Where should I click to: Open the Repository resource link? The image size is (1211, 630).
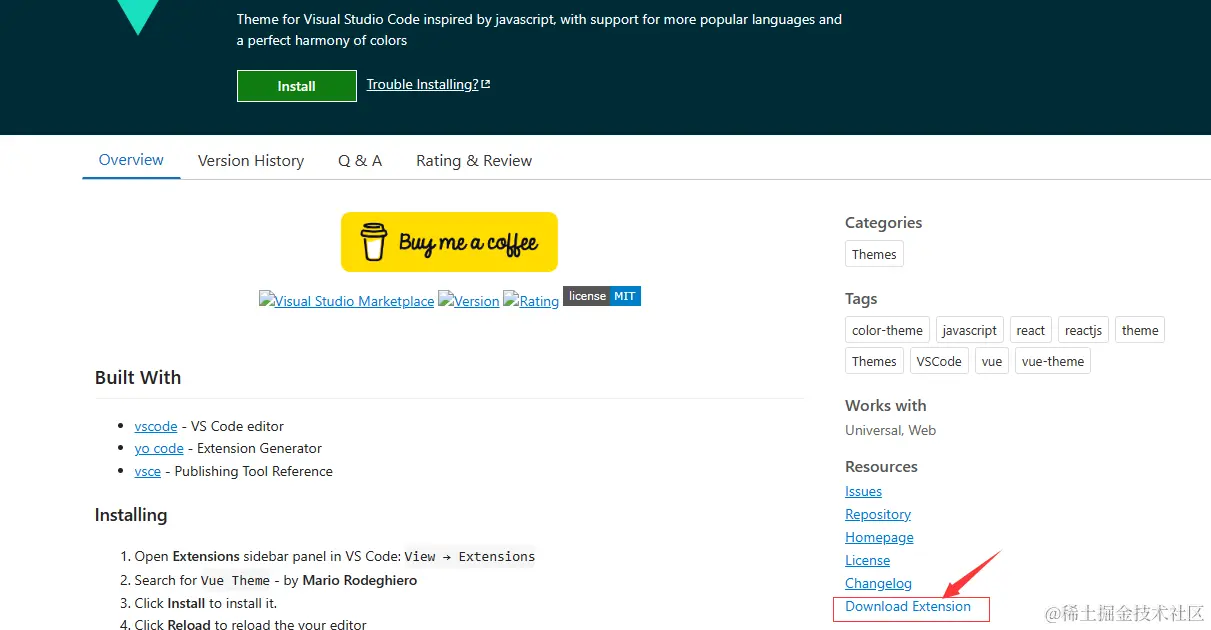coord(878,514)
